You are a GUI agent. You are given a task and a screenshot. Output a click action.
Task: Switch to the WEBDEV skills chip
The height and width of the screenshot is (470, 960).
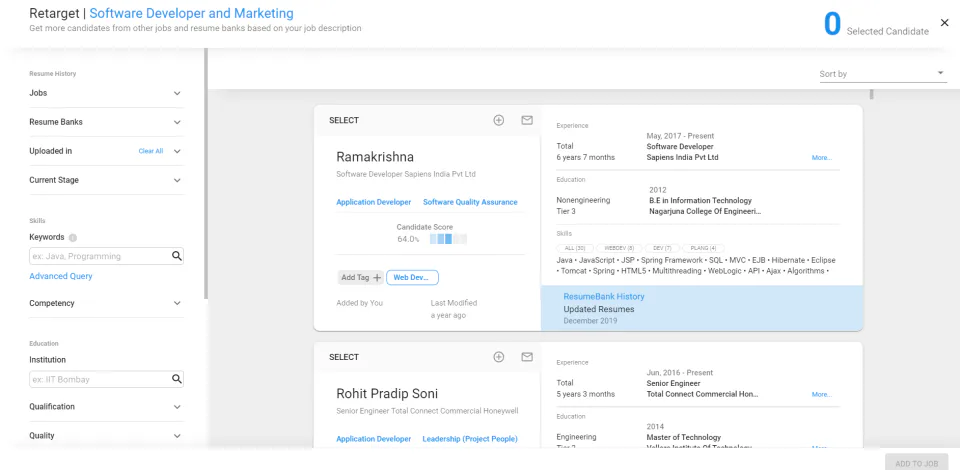(618, 247)
